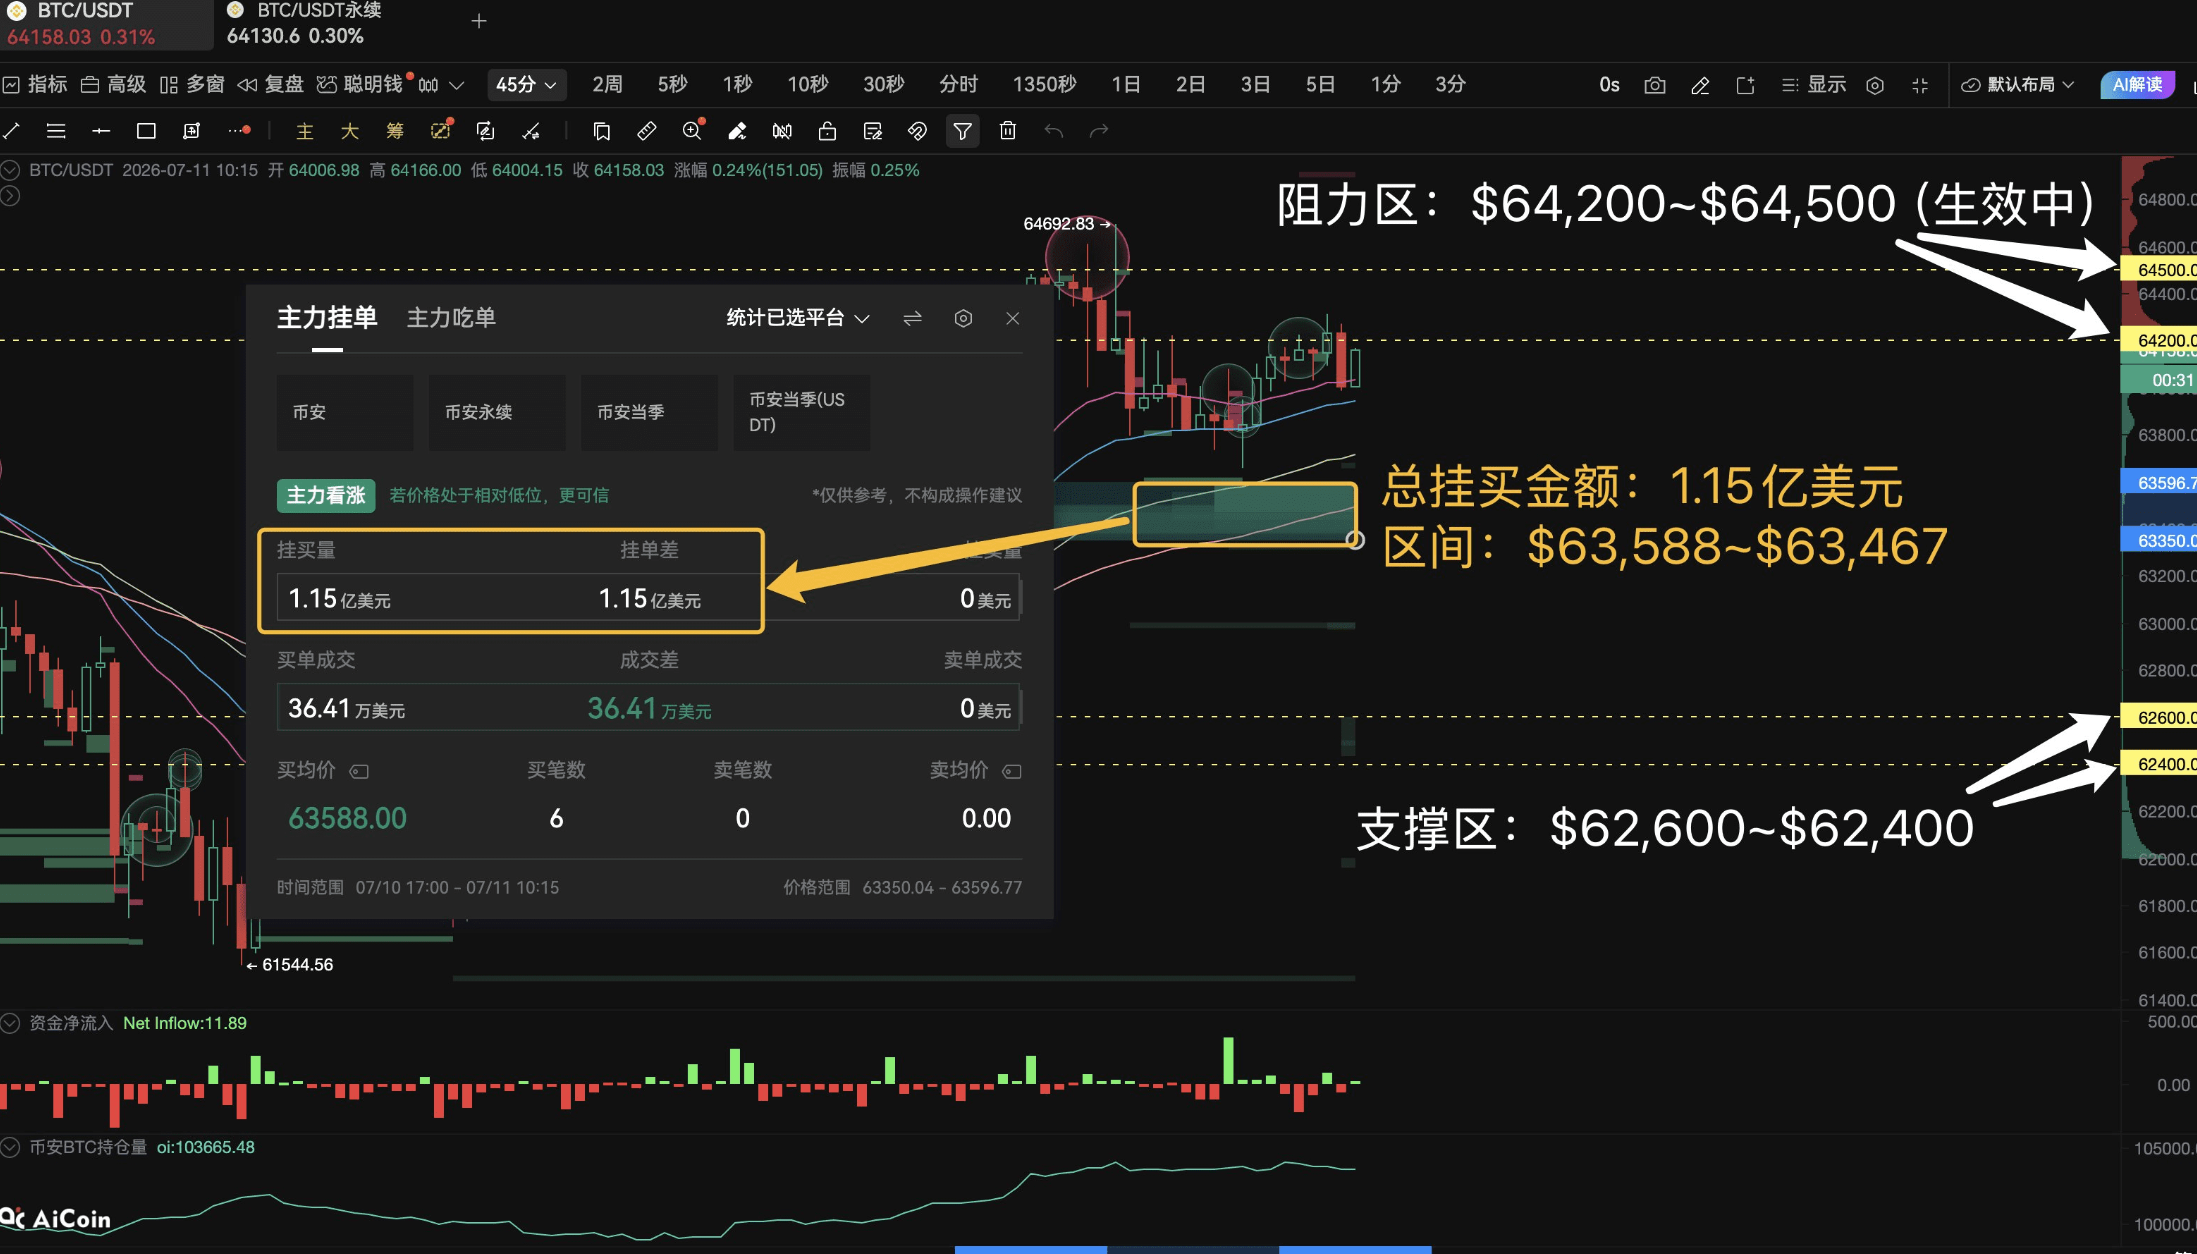The image size is (2197, 1254).
Task: Lock drawings with the padlock icon
Action: point(827,131)
